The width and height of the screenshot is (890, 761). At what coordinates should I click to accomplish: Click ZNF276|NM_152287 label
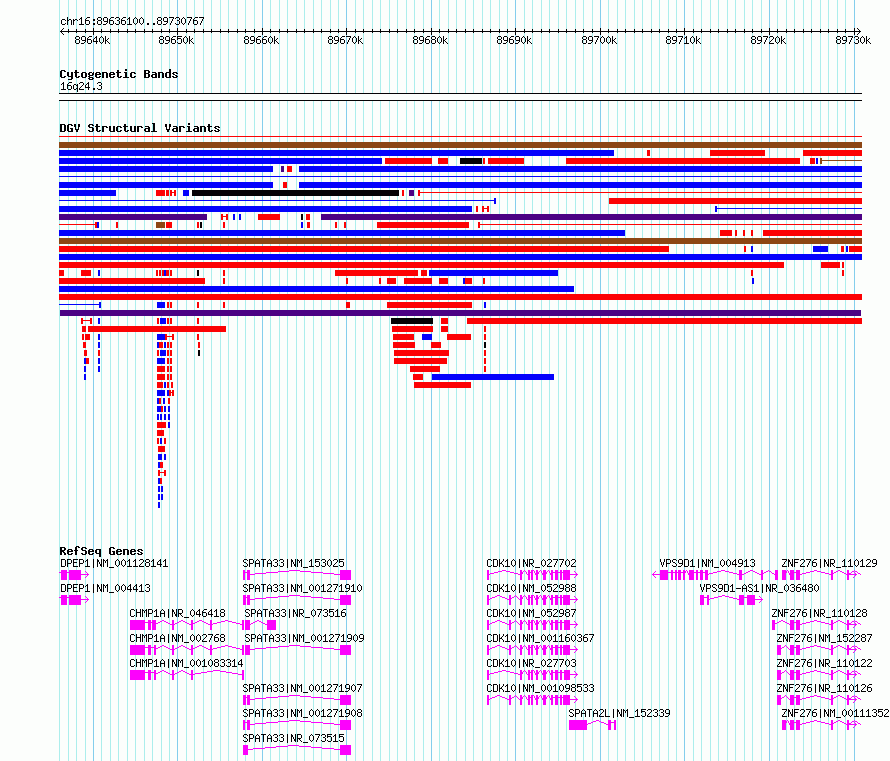pyautogui.click(x=824, y=638)
